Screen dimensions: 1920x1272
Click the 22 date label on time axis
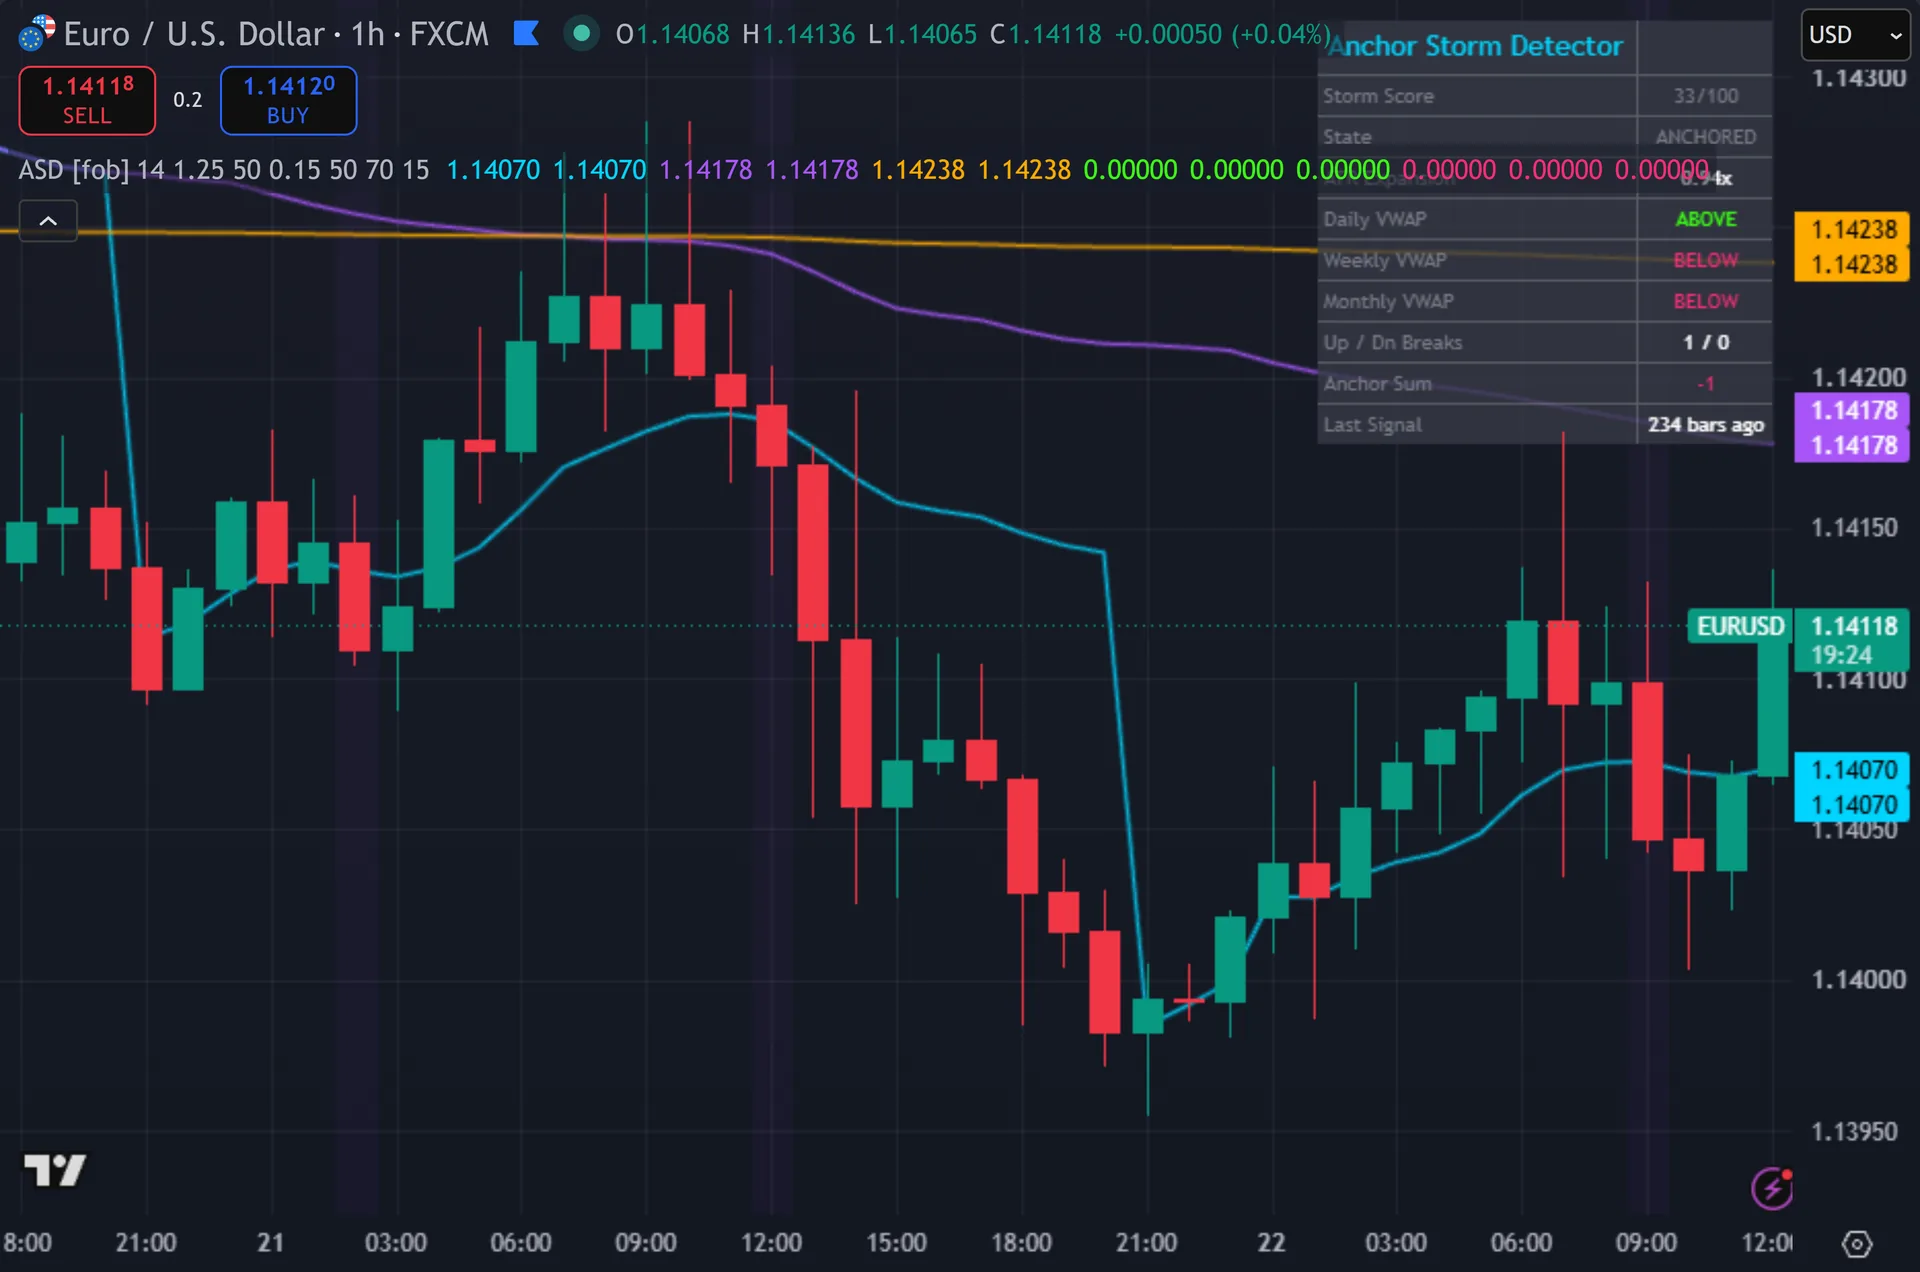(x=1271, y=1243)
